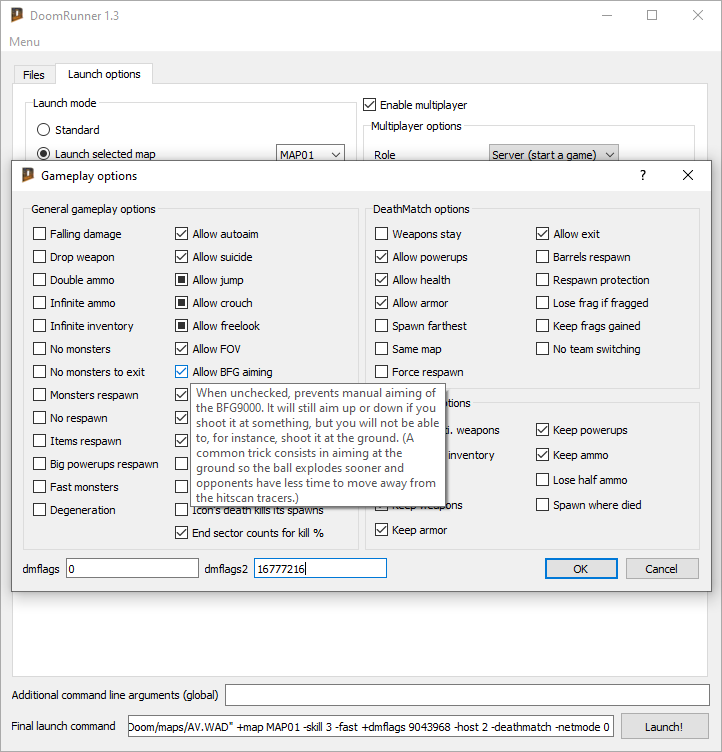Uncheck Allow armor
The image size is (722, 752).
click(381, 303)
